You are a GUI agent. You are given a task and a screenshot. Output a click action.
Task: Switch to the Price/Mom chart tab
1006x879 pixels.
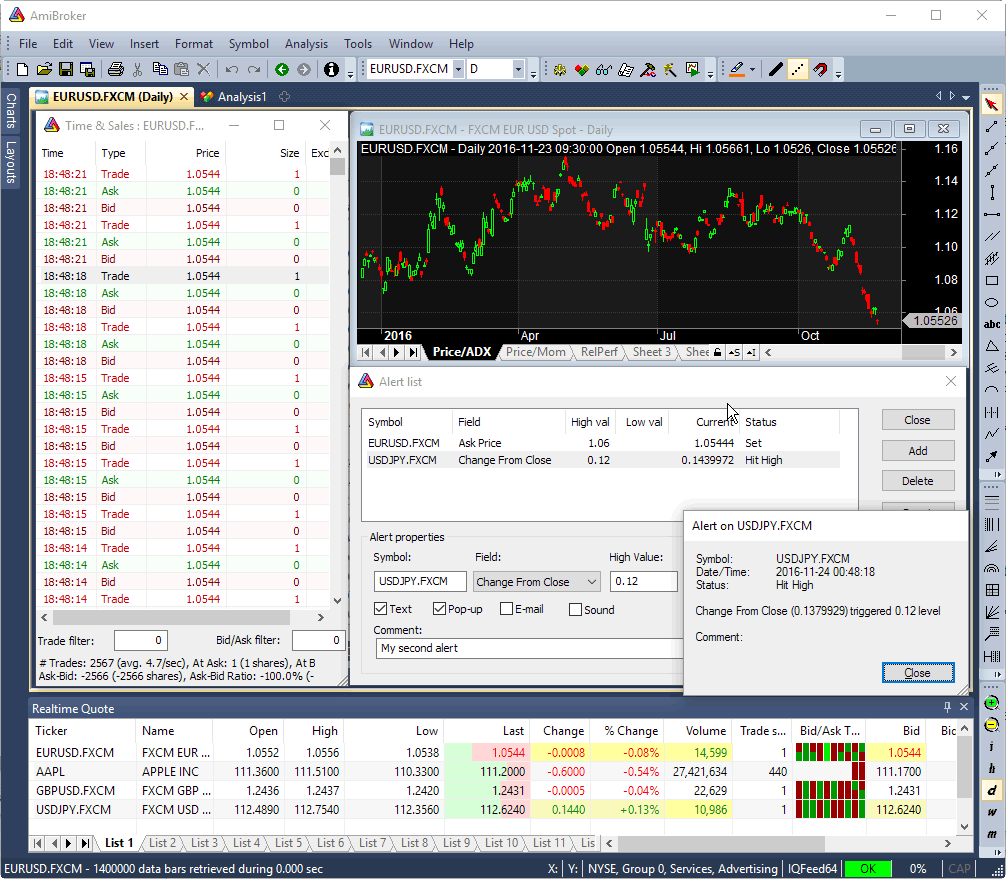point(536,352)
